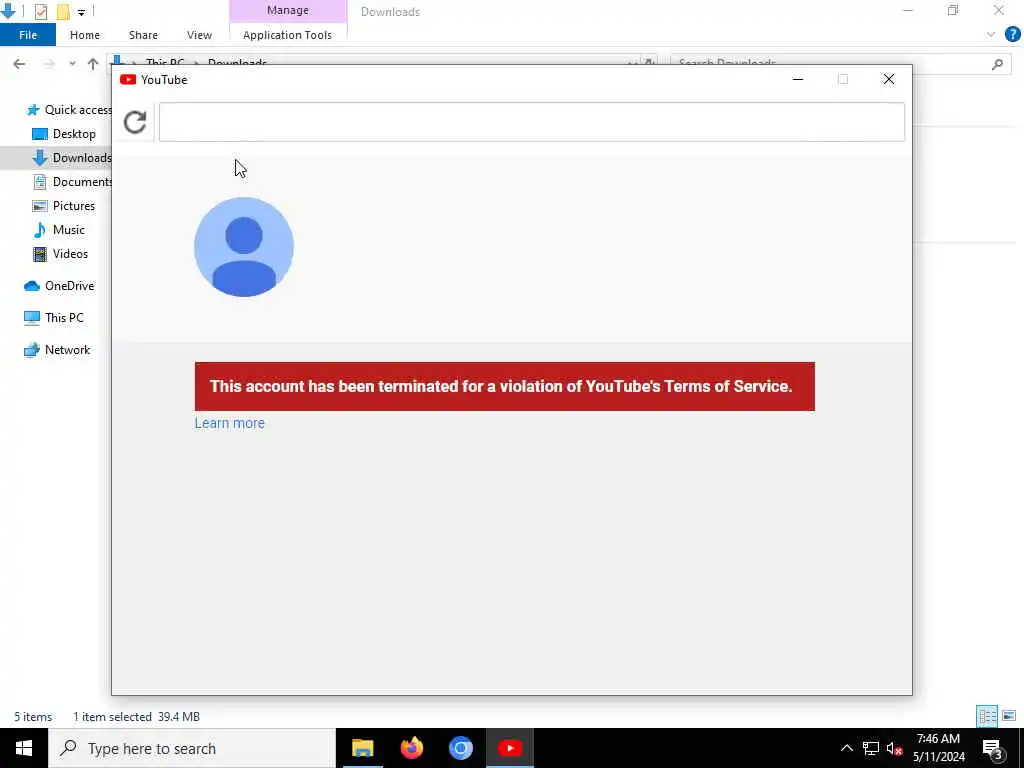
Task: Select Network in the navigation pane
Action: [57, 350]
